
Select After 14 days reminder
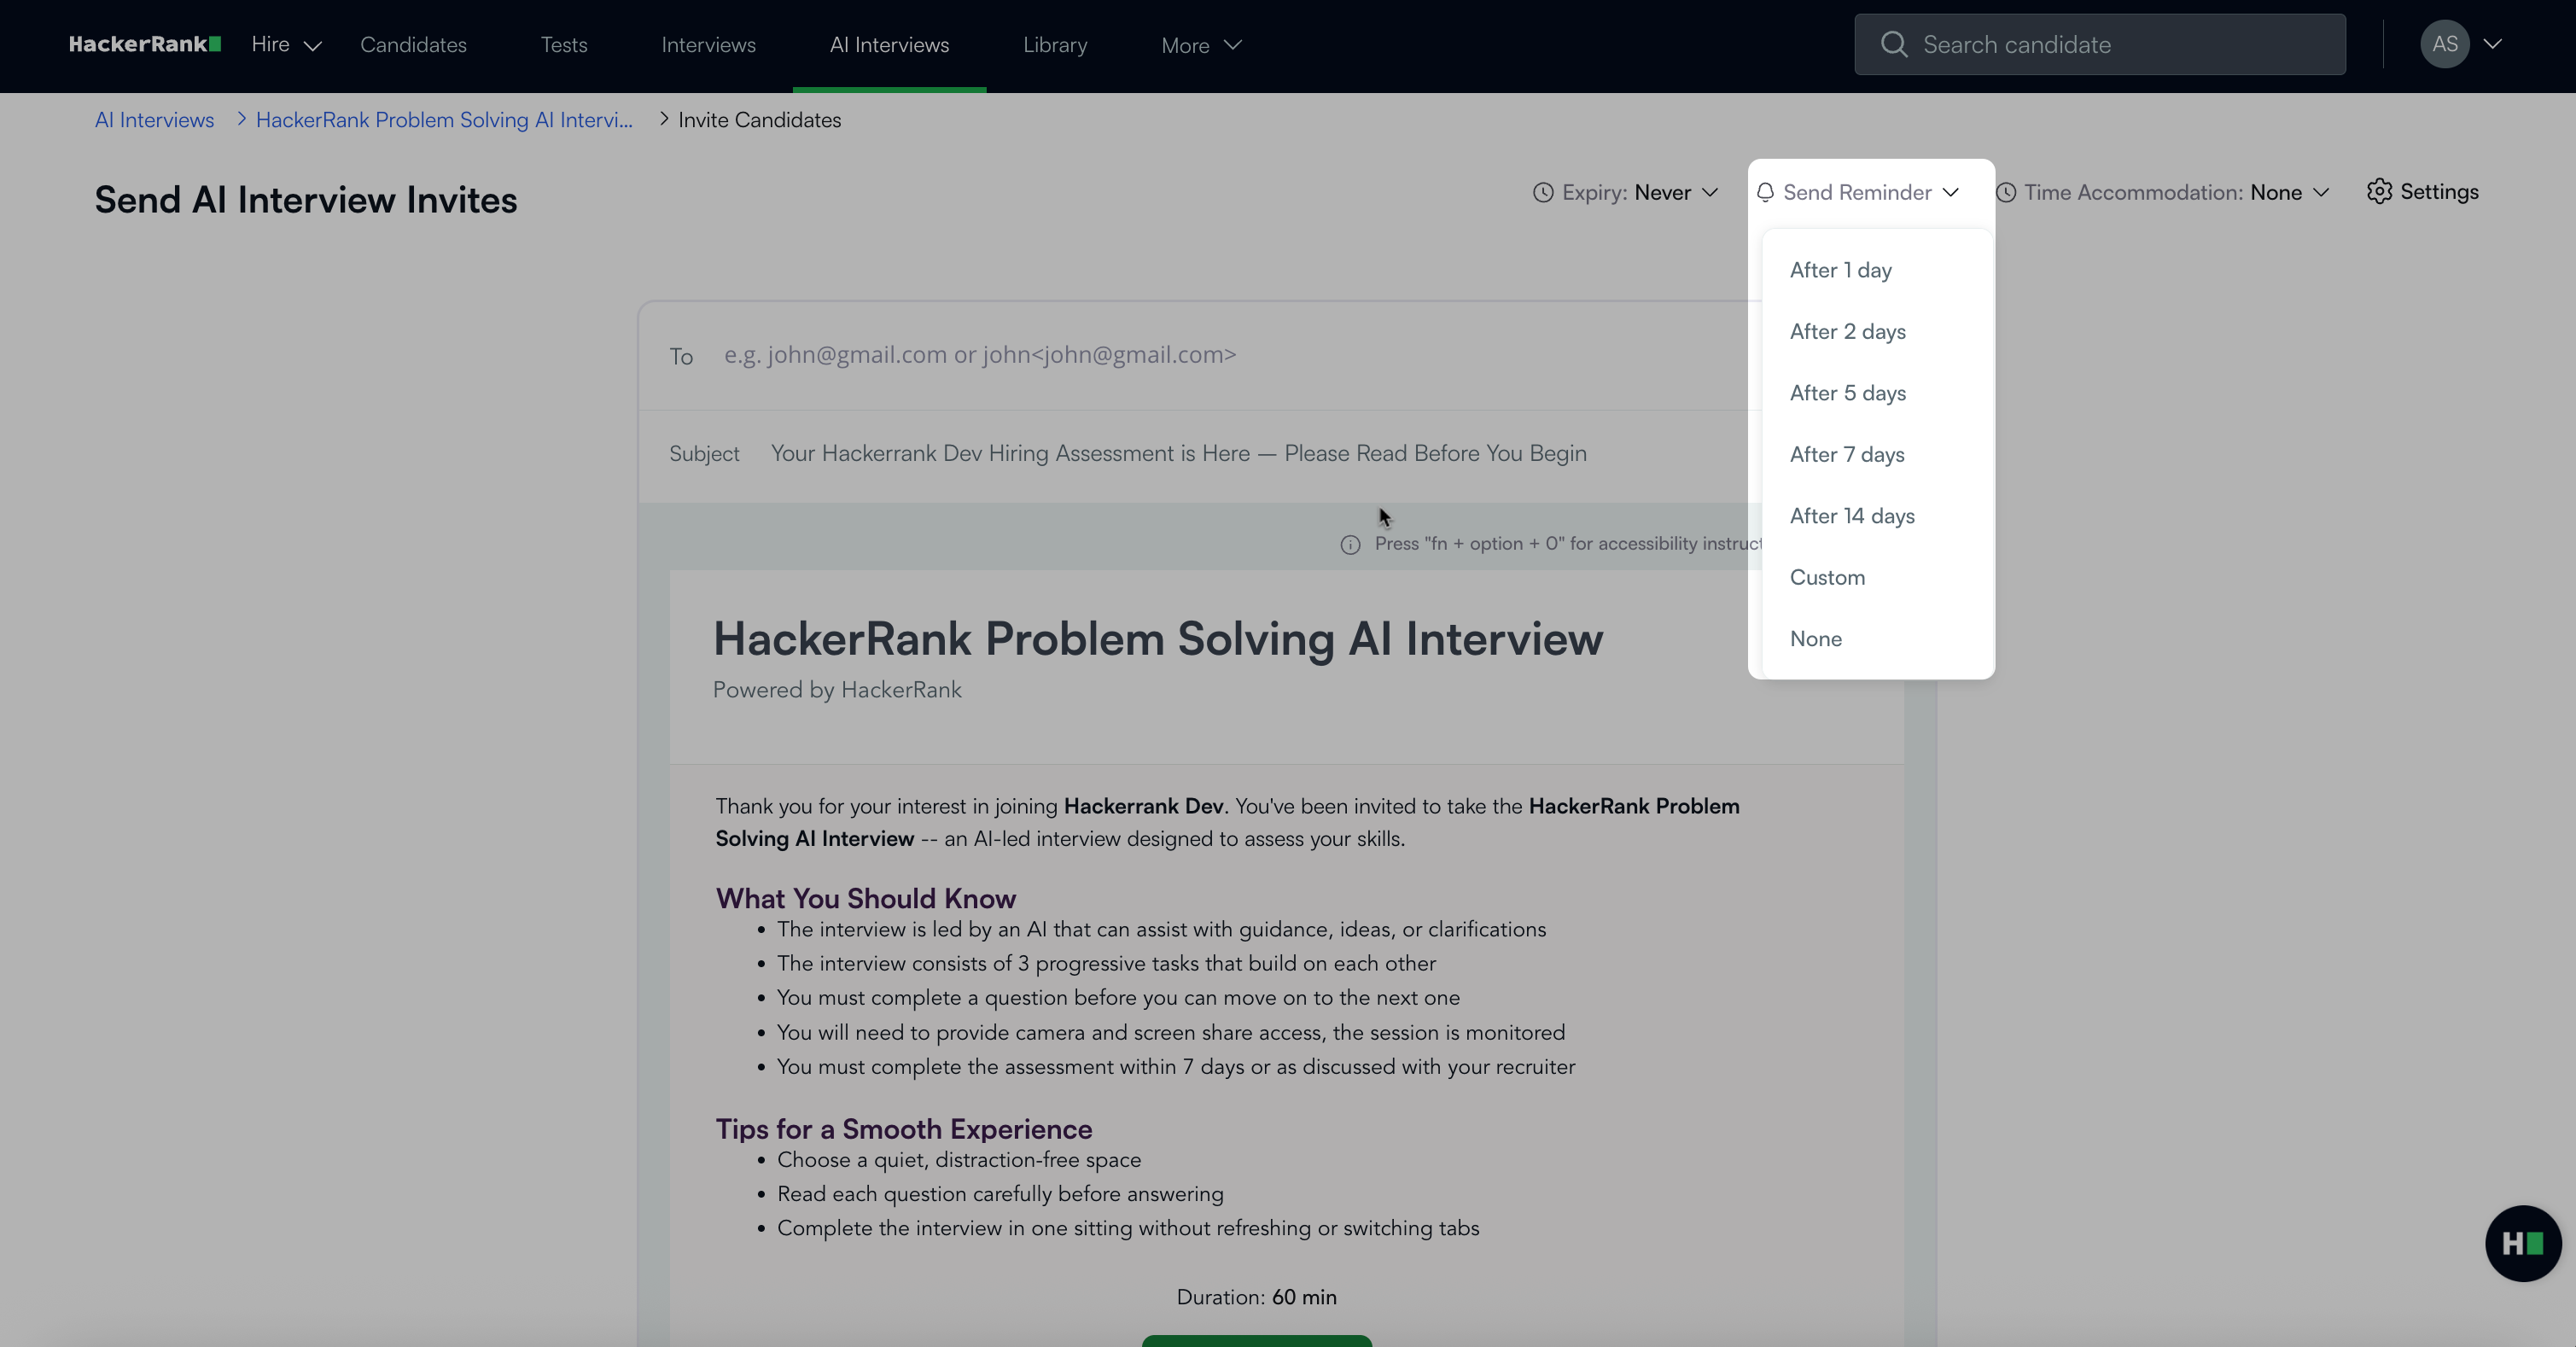[1877, 516]
